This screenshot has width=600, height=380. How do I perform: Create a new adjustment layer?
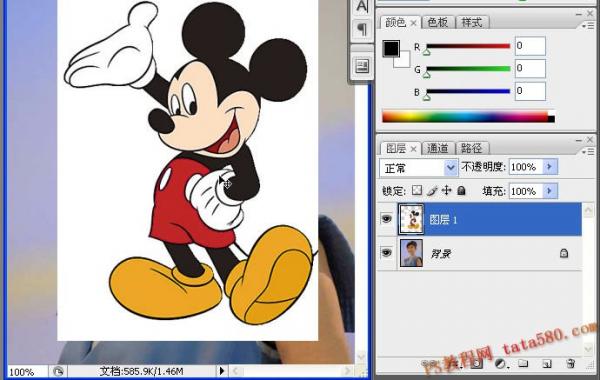[x=500, y=364]
